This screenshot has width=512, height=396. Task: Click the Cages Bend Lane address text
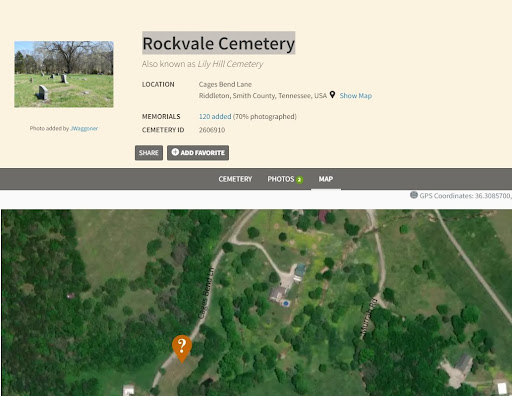pyautogui.click(x=225, y=84)
